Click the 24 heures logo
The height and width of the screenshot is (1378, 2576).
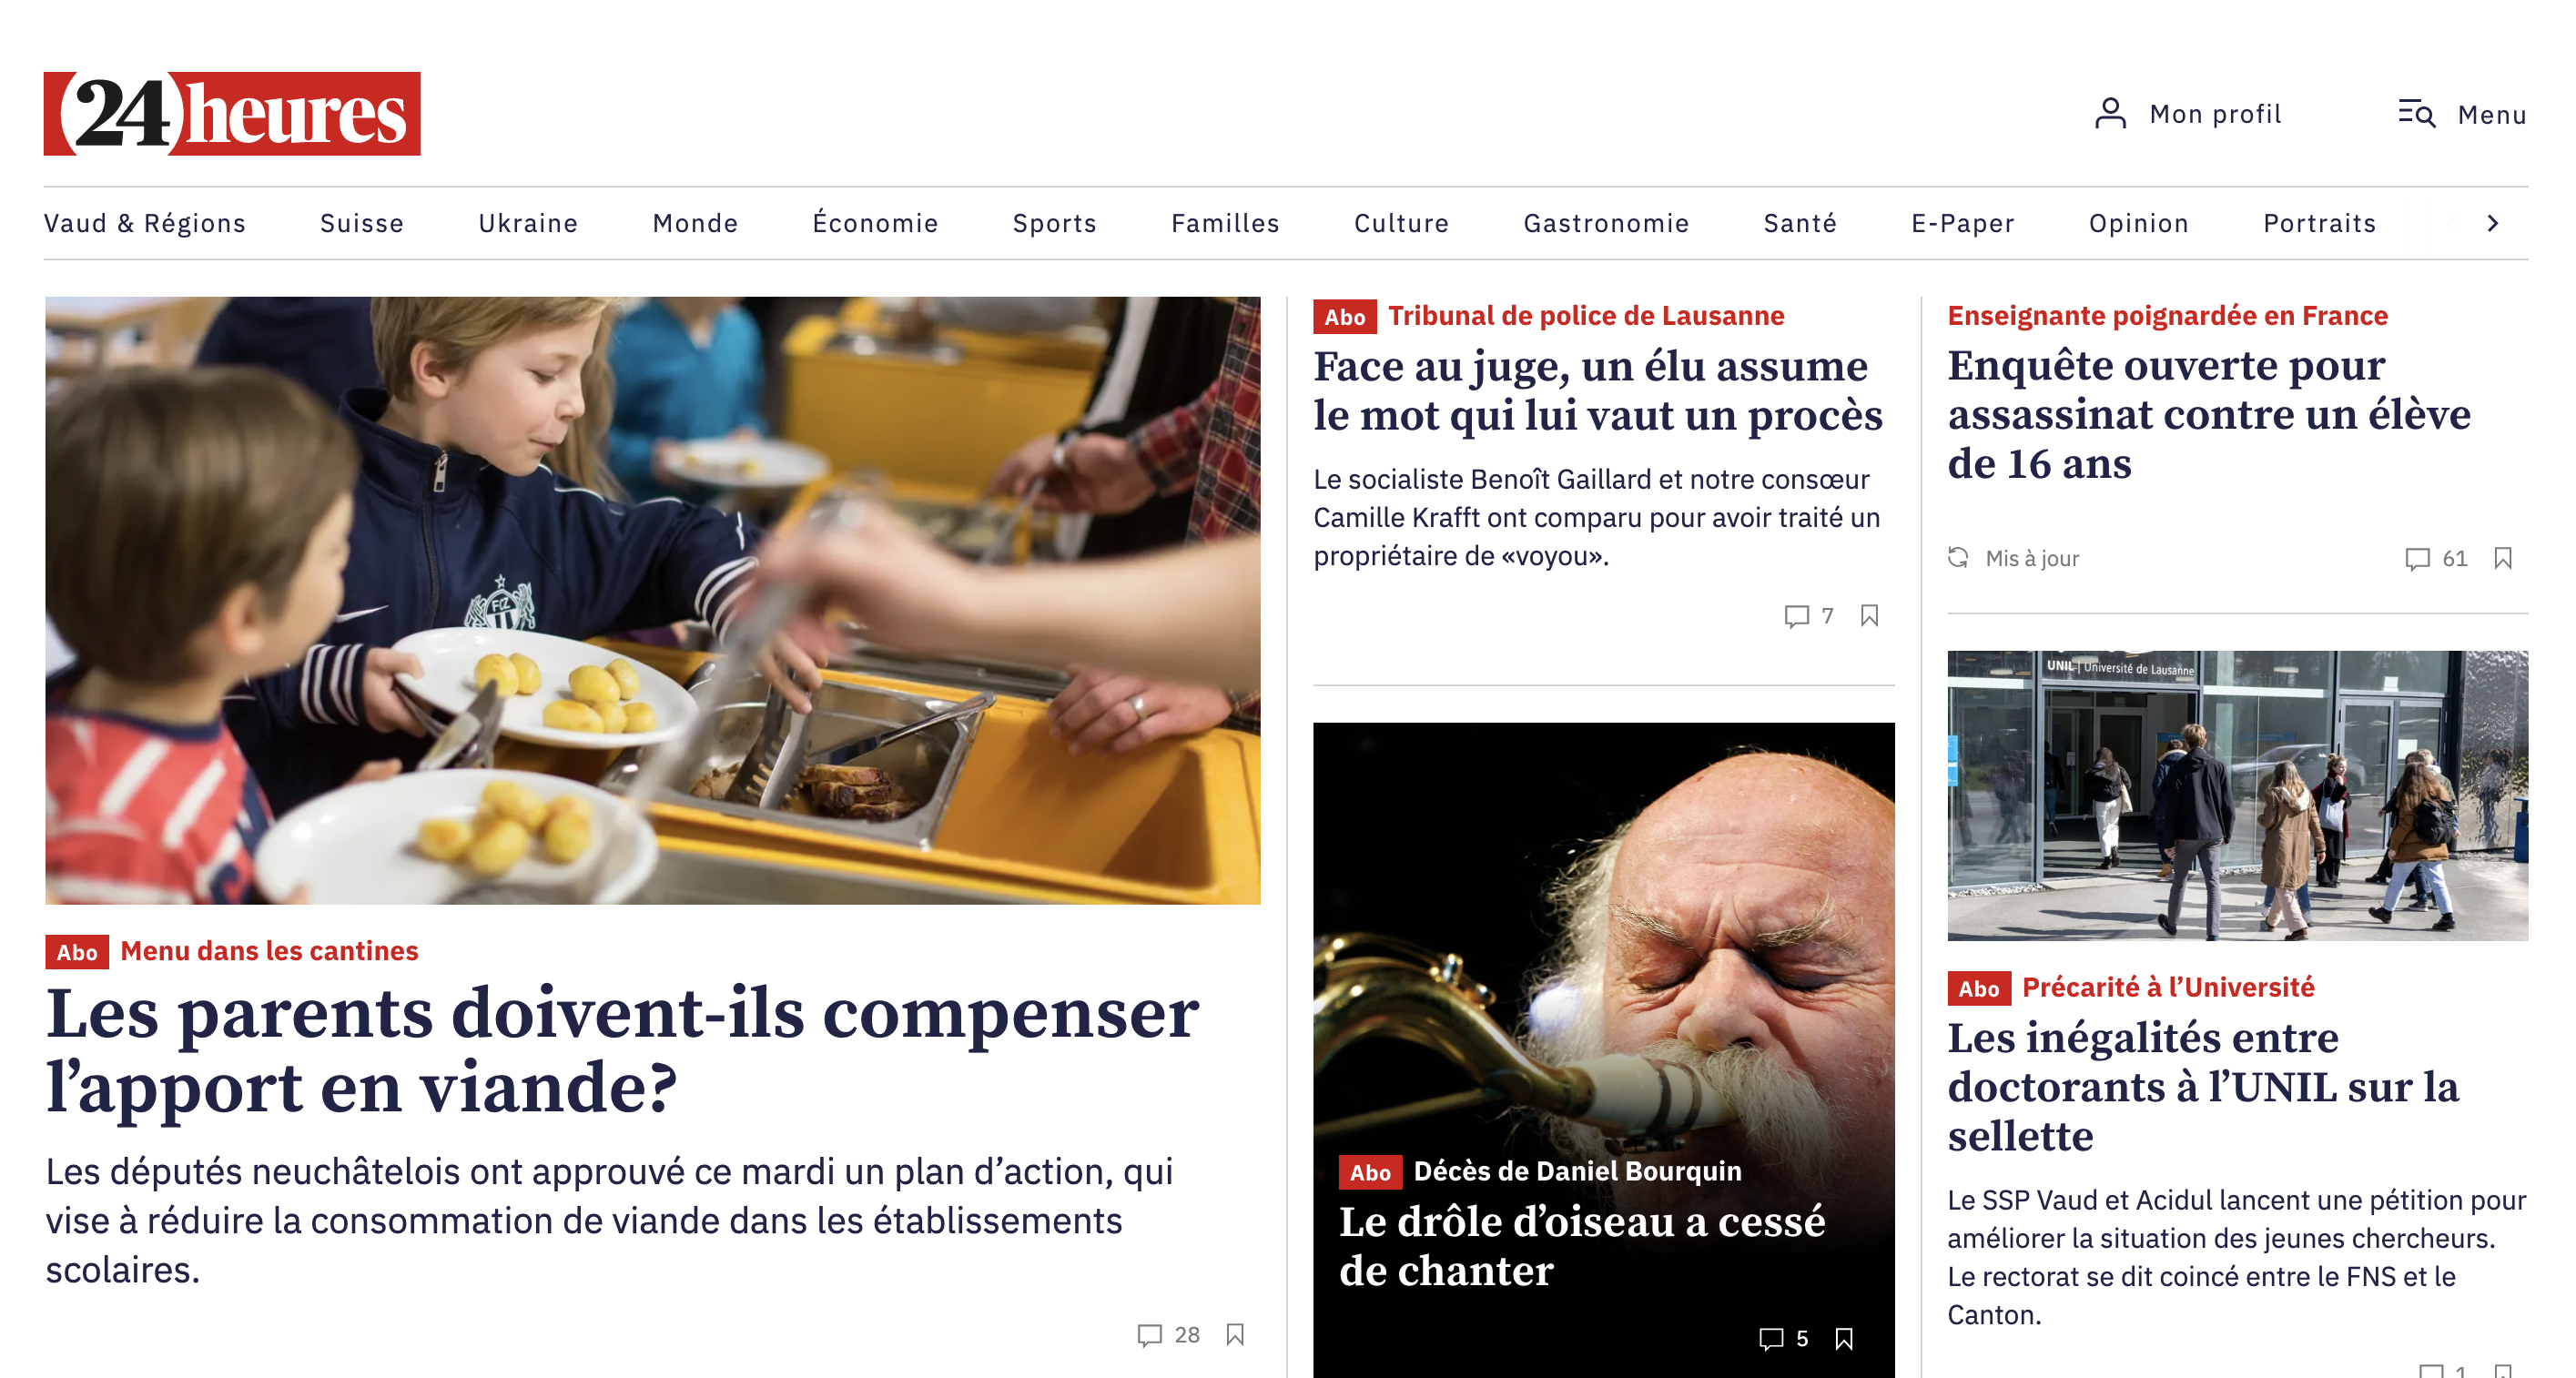(x=232, y=114)
